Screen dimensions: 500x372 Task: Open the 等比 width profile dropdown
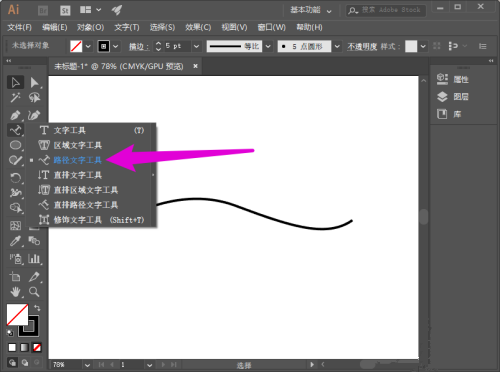pos(268,46)
